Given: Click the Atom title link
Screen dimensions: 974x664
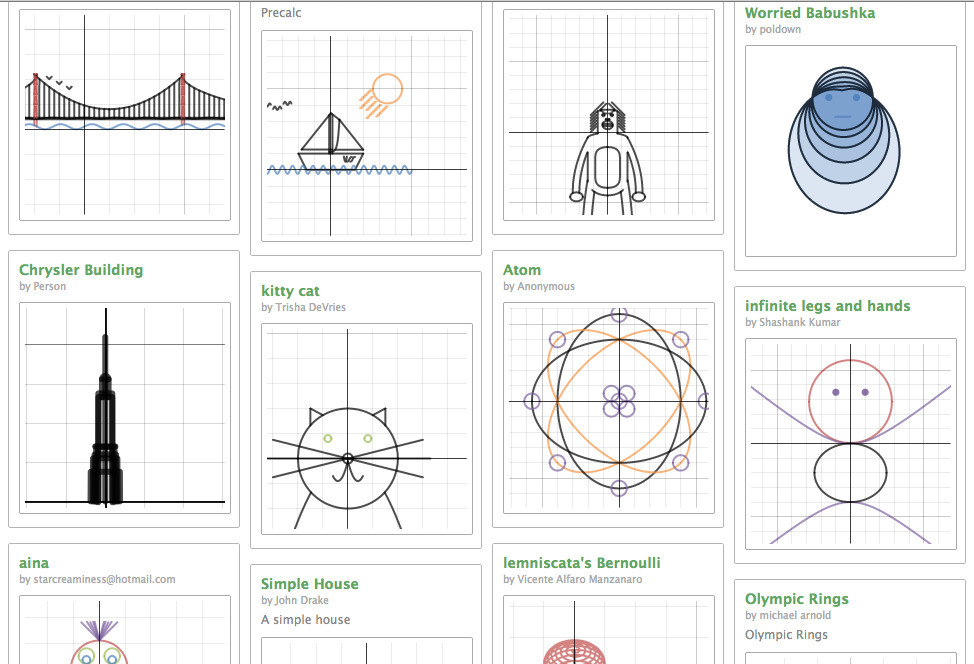Looking at the screenshot, I should pos(522,270).
